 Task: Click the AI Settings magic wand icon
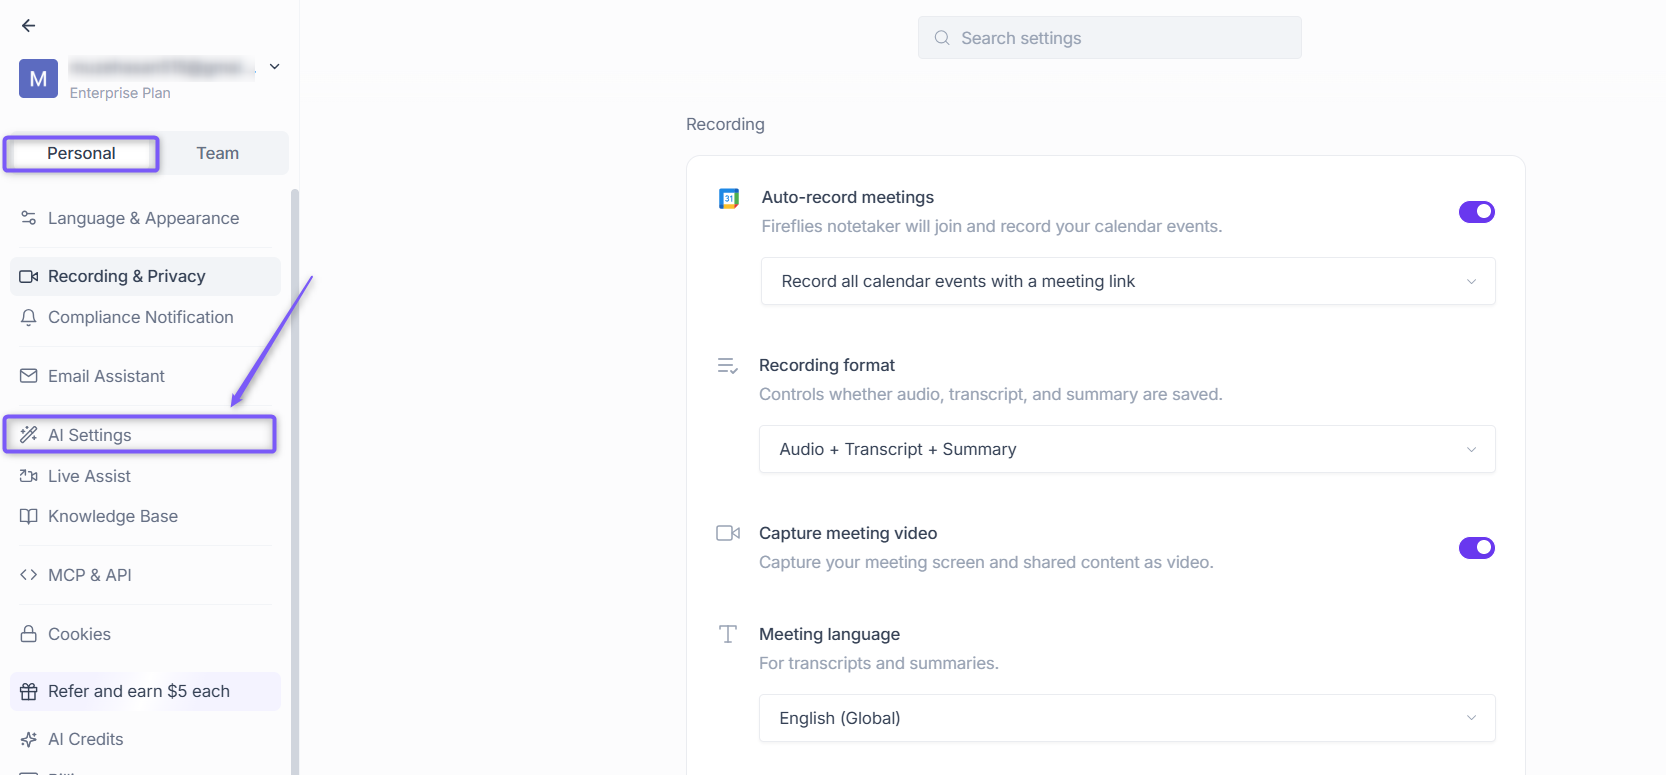28,435
